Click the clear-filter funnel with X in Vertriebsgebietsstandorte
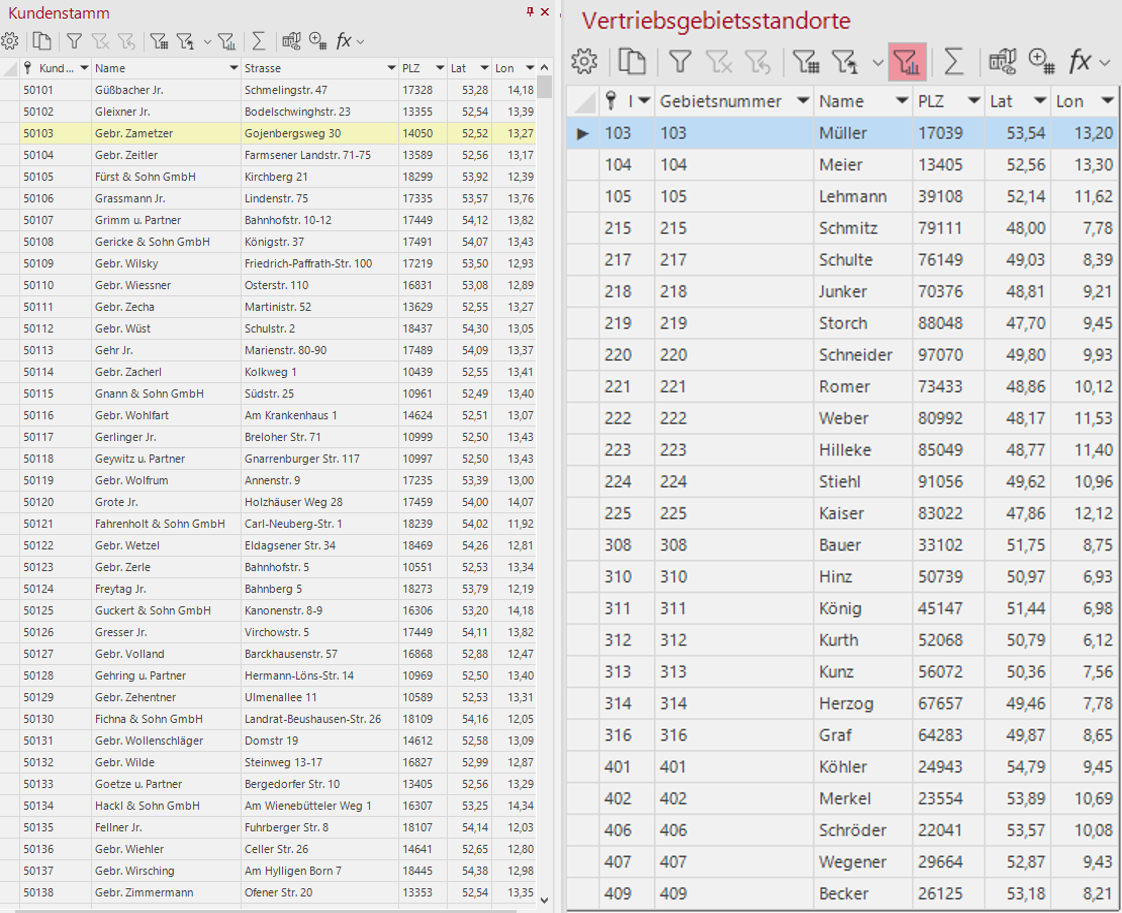 718,62
